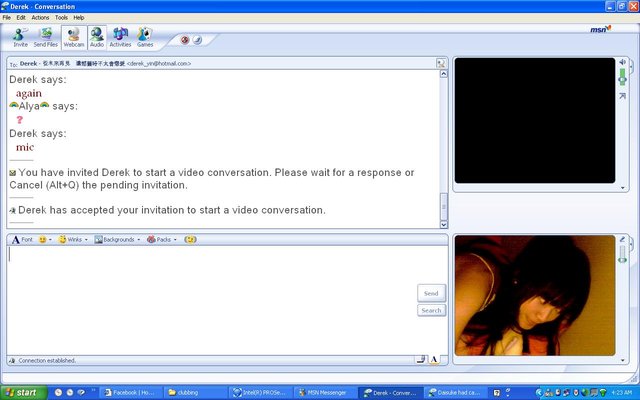
Task: Click the Invite toolbar icon
Action: pyautogui.click(x=20, y=37)
